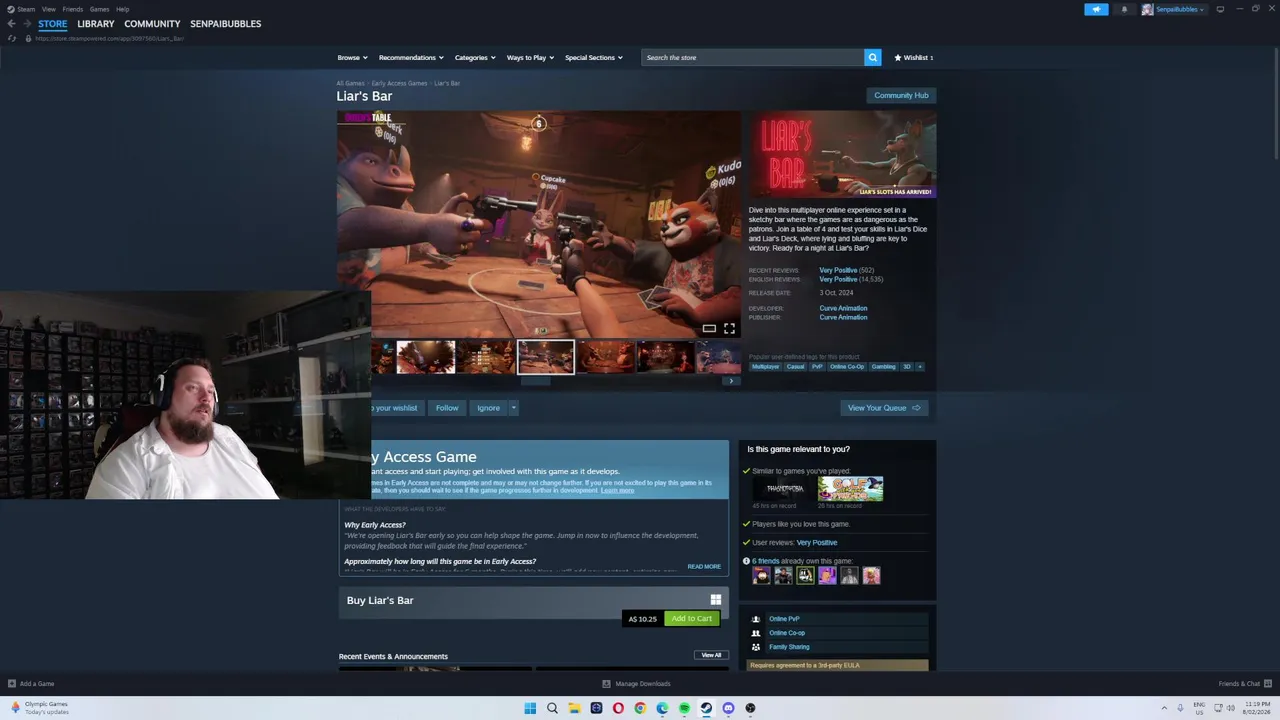
Task: Open the SENPAIBUBBLES profile tab
Action: (x=225, y=24)
